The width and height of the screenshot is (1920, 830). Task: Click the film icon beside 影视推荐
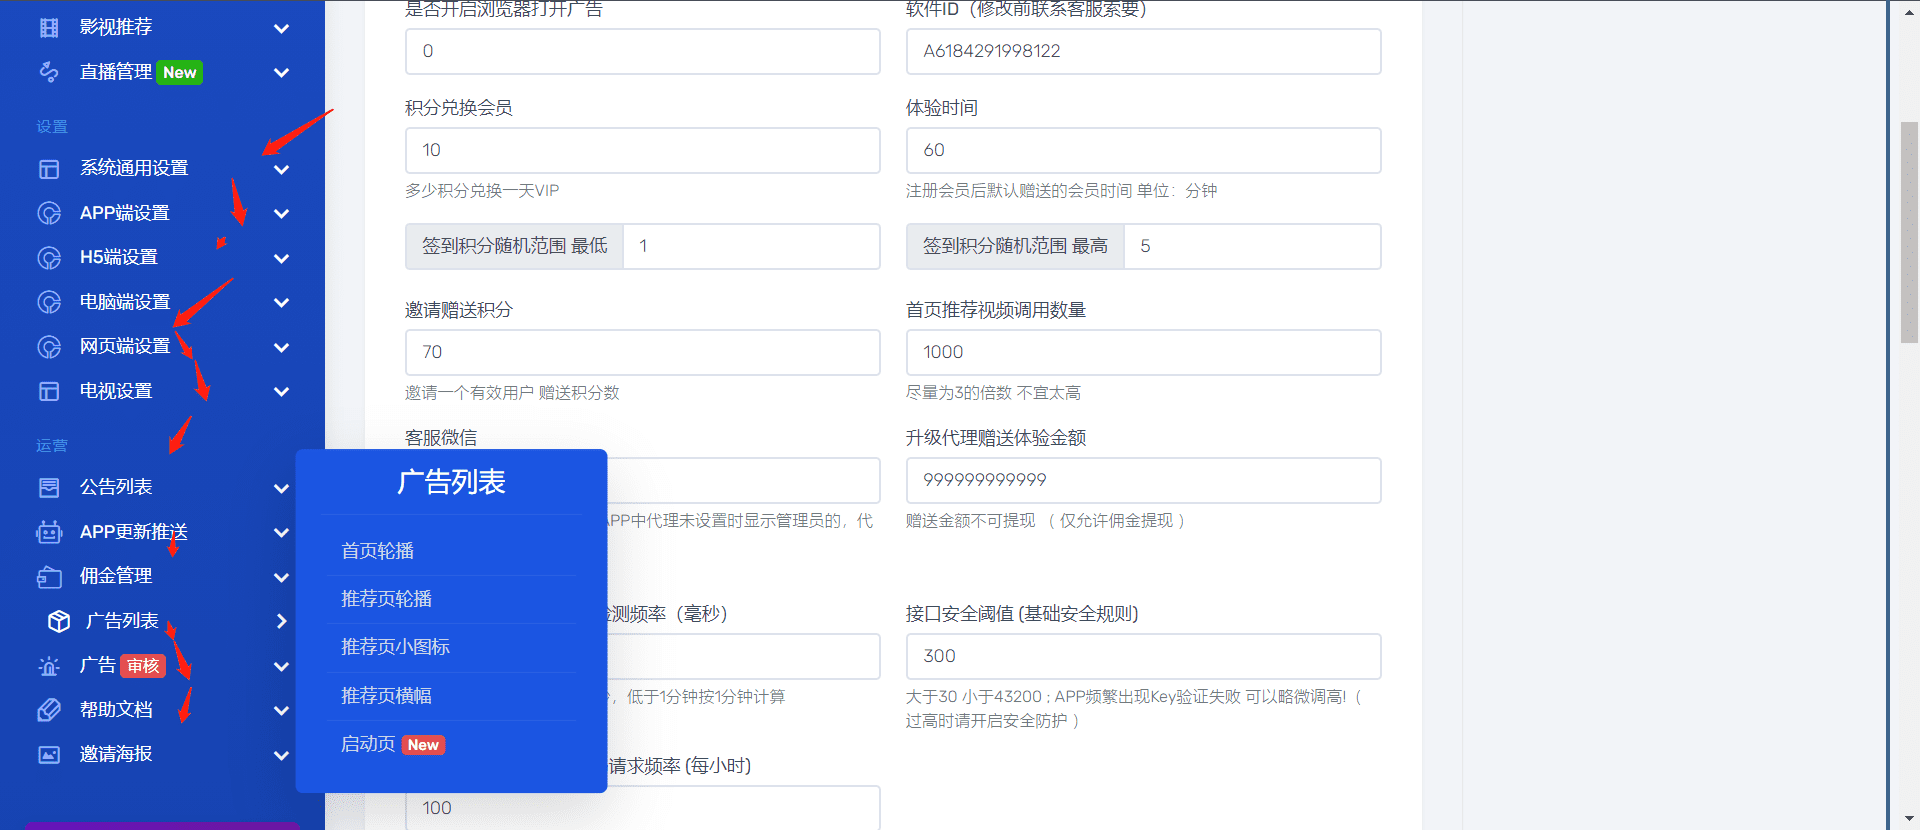coord(49,28)
